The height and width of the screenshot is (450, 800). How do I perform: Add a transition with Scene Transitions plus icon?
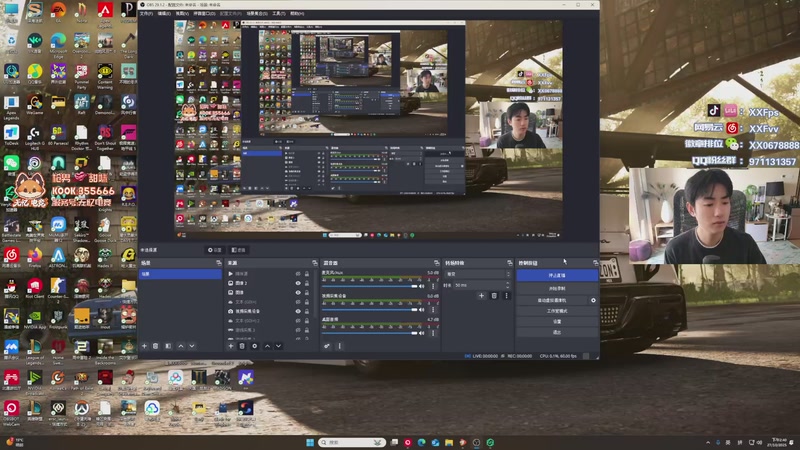coord(481,295)
